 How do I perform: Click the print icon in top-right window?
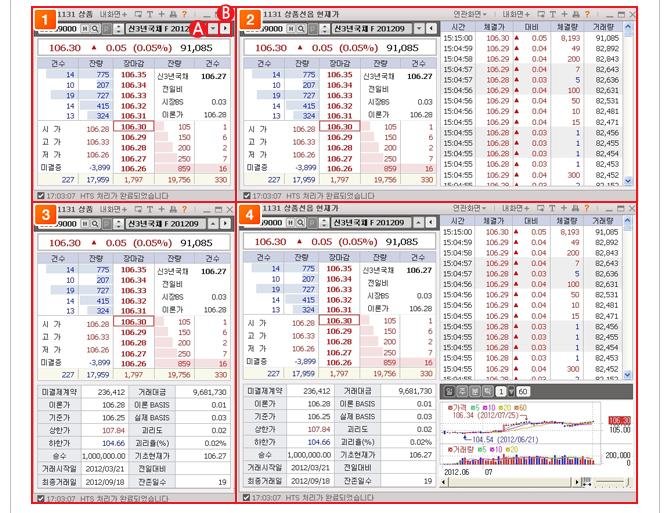576,15
